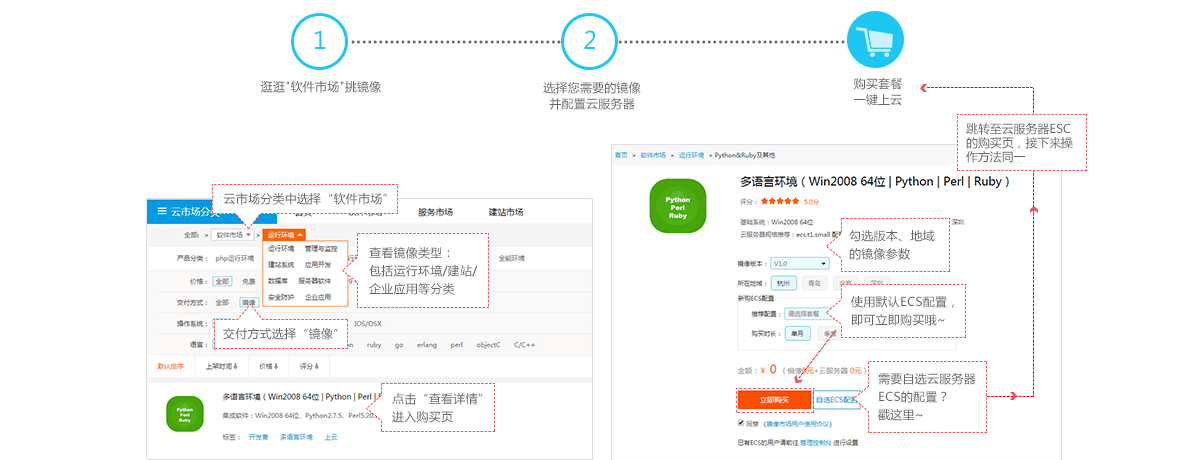Go to 首页 via the breadcrumb
The width and height of the screenshot is (1200, 460).
pos(622,155)
